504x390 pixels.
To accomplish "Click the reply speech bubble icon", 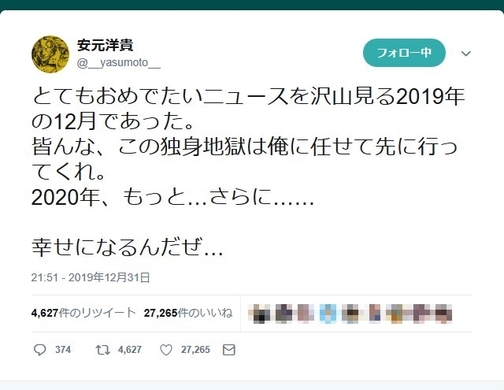I will click(40, 350).
